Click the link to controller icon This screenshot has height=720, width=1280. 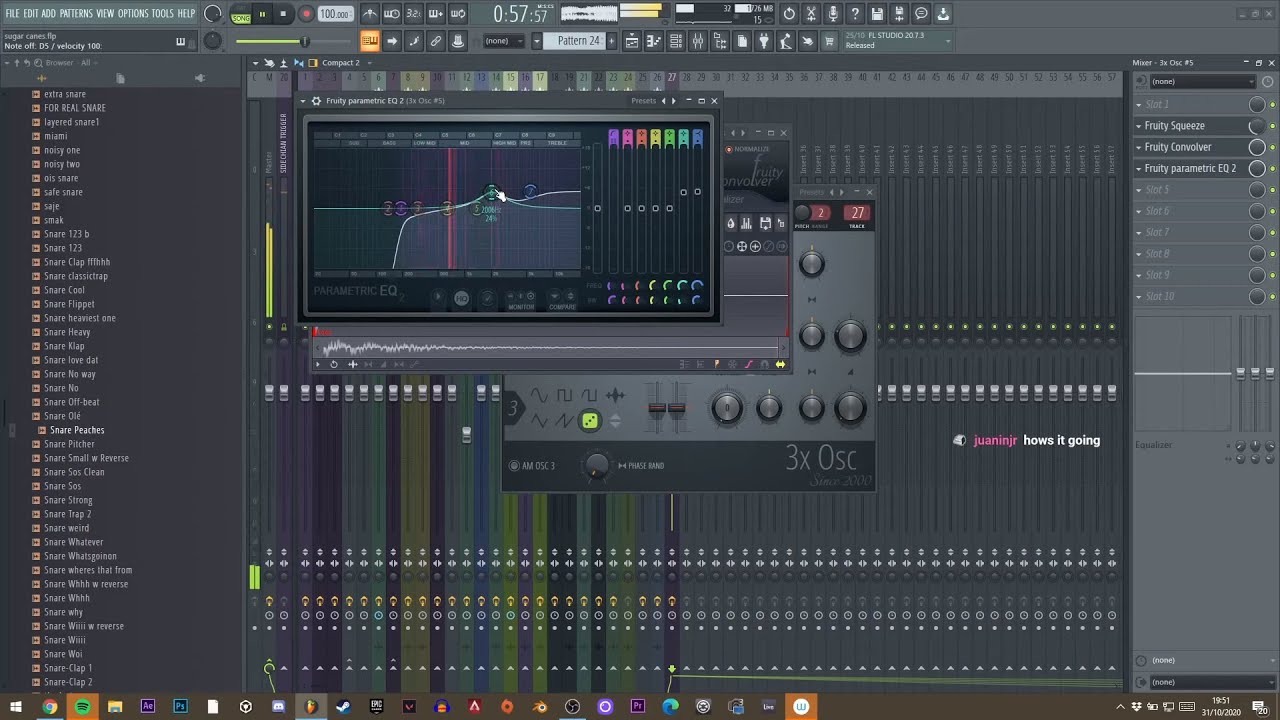(x=436, y=41)
